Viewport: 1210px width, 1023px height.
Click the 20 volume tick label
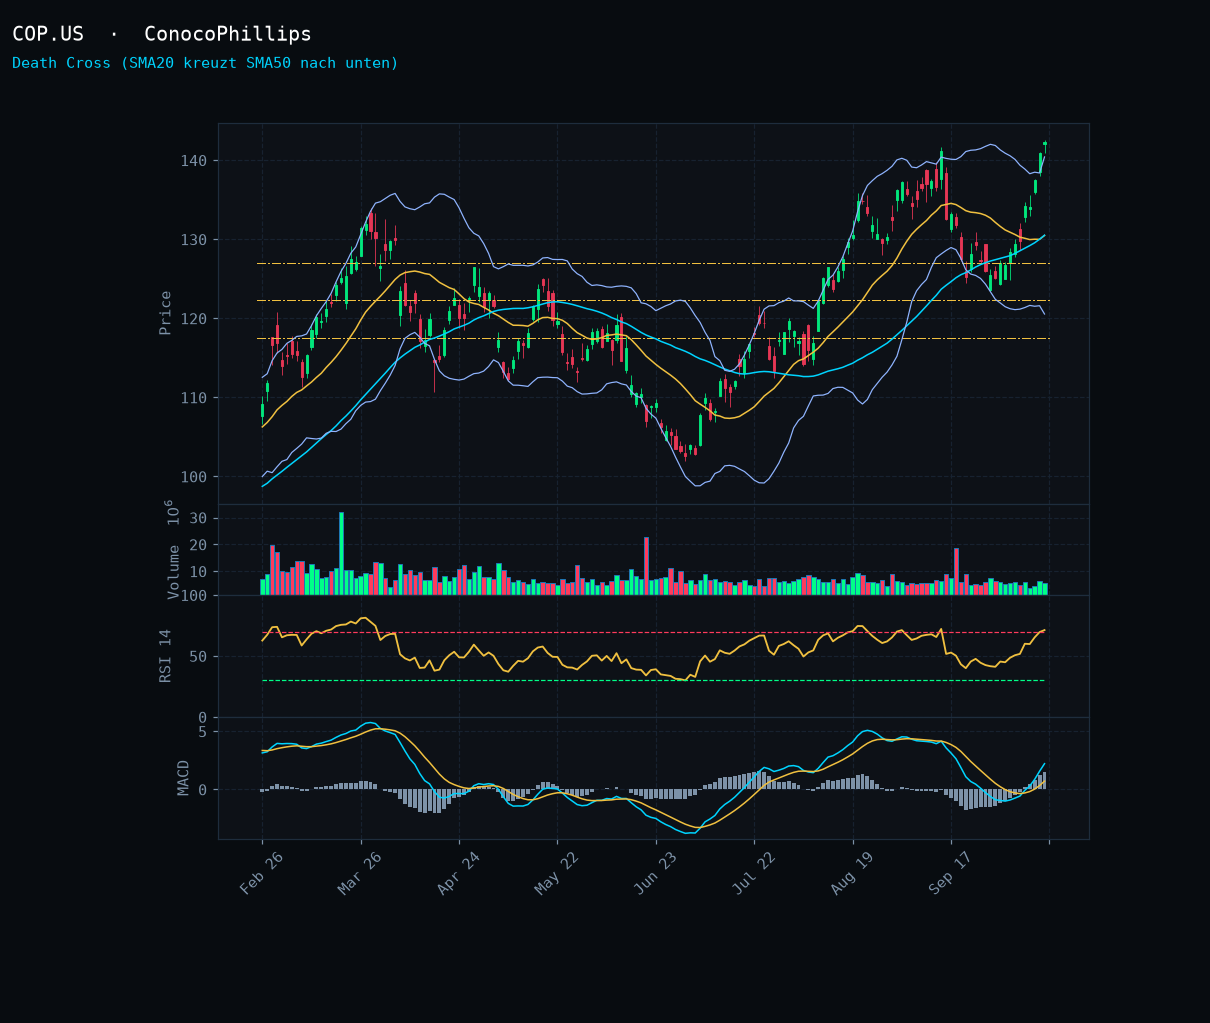click(198, 545)
